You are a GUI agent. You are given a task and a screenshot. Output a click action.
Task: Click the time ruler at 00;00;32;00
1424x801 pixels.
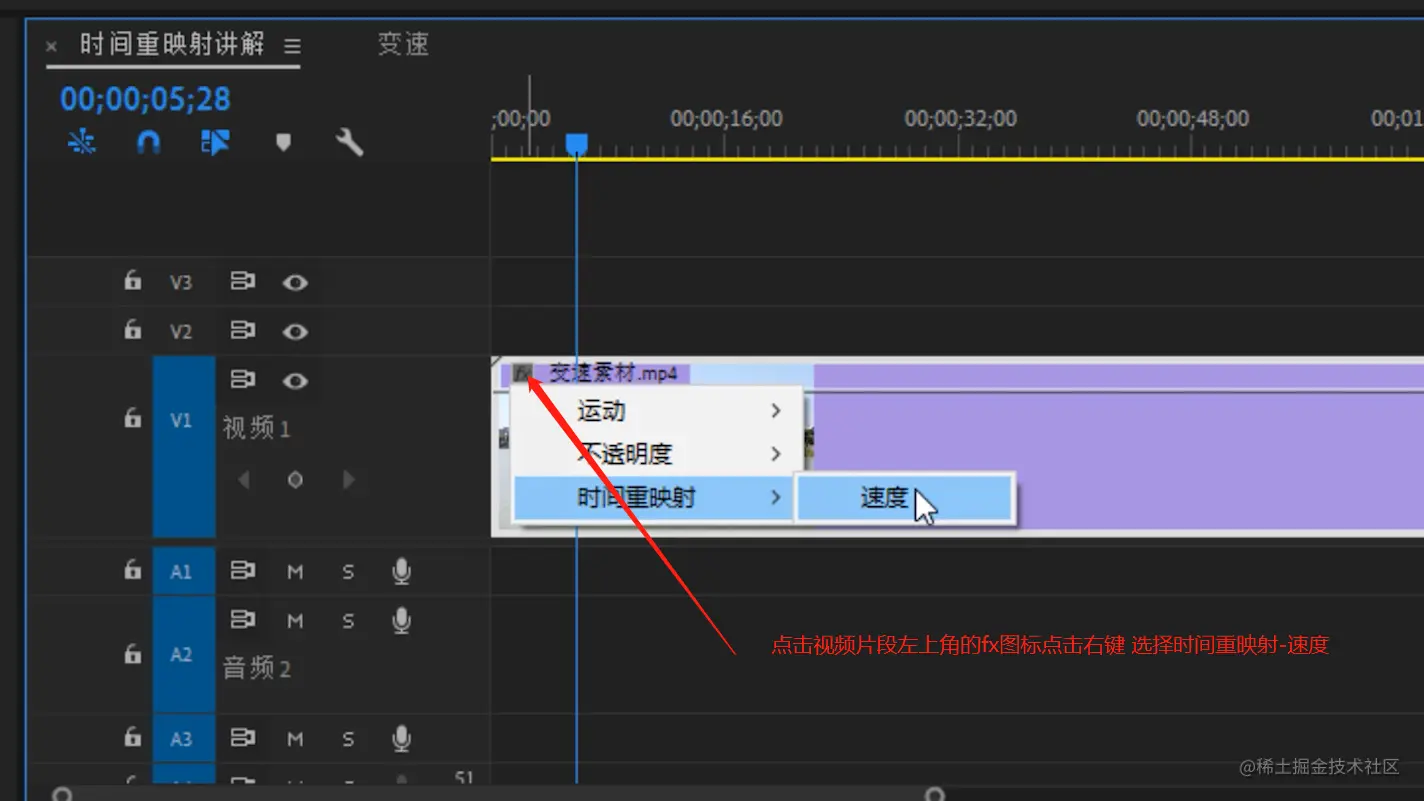[960, 119]
